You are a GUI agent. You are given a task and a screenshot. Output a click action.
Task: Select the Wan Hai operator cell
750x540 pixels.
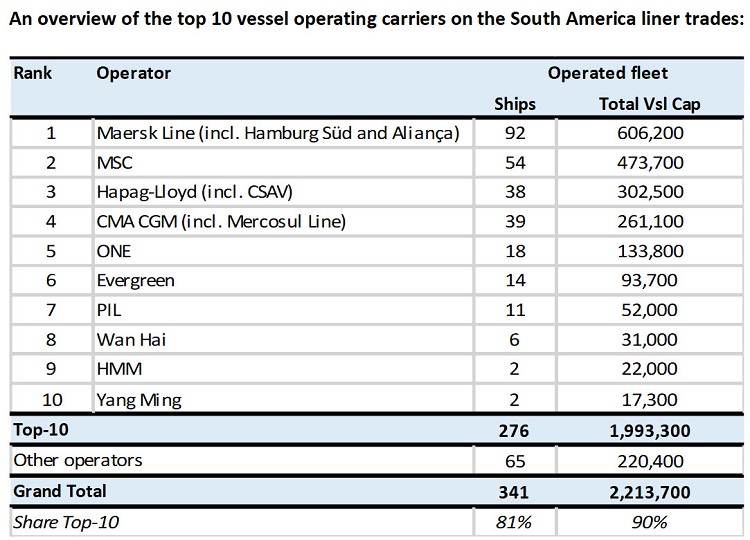click(283, 340)
